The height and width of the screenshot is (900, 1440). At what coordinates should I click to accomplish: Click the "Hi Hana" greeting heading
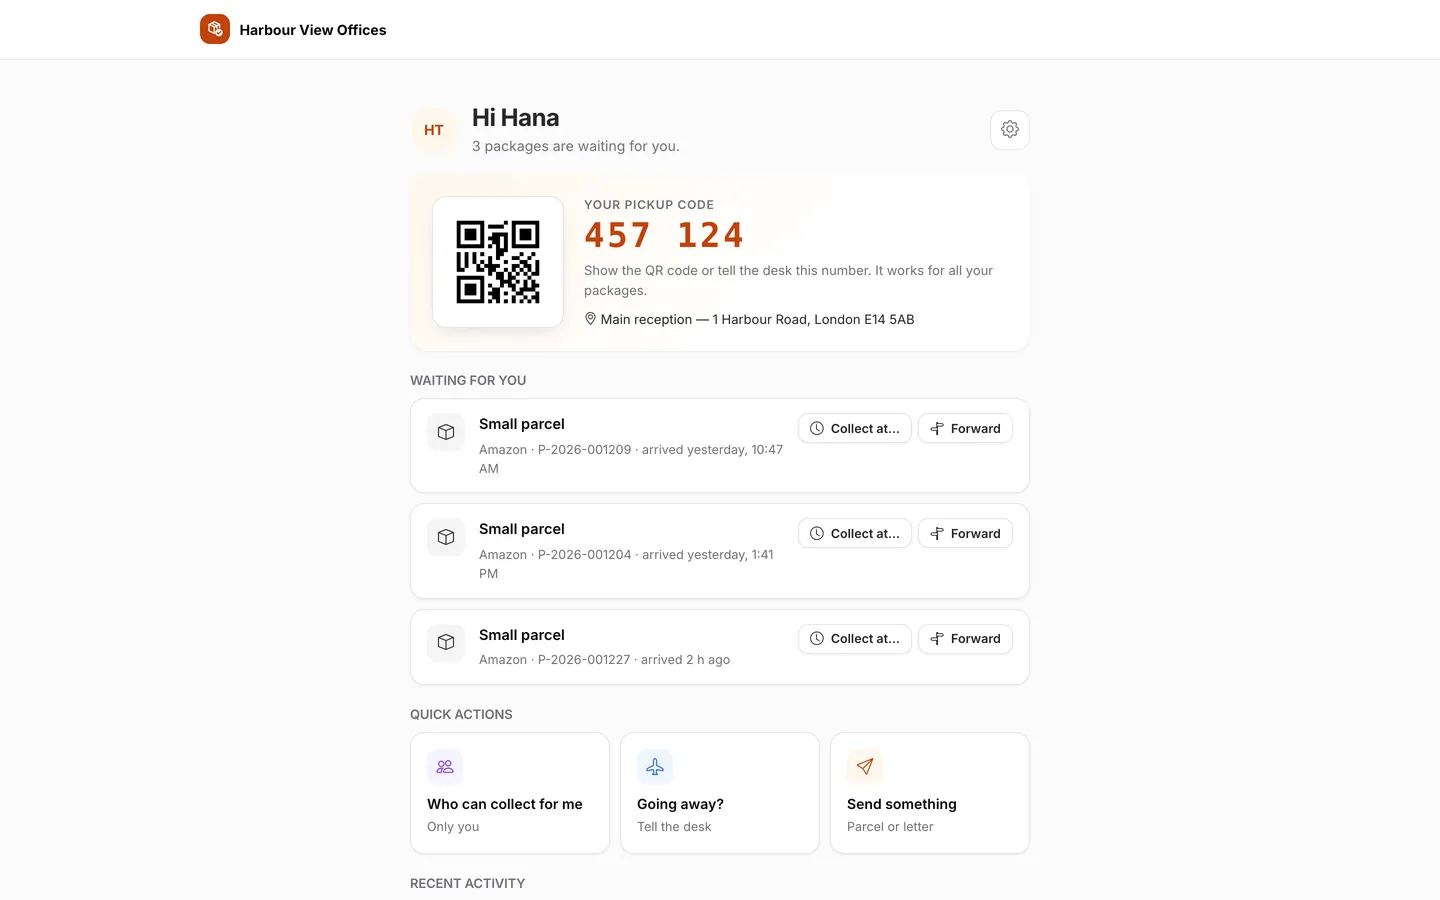[515, 118]
